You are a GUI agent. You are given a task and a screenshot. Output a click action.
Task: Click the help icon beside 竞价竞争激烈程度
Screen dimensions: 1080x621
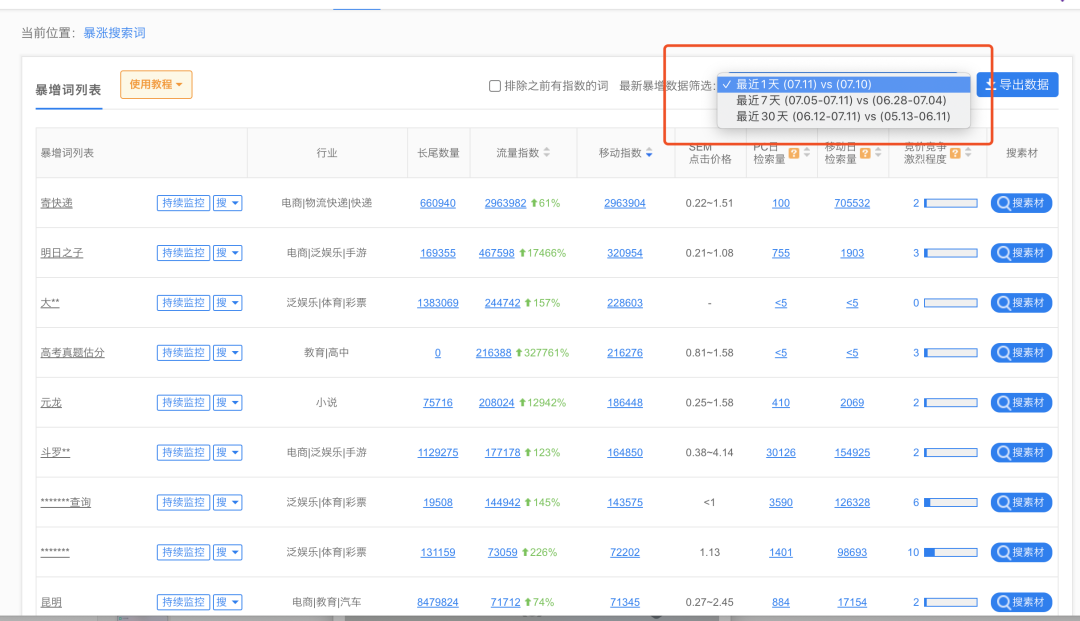coord(955,153)
